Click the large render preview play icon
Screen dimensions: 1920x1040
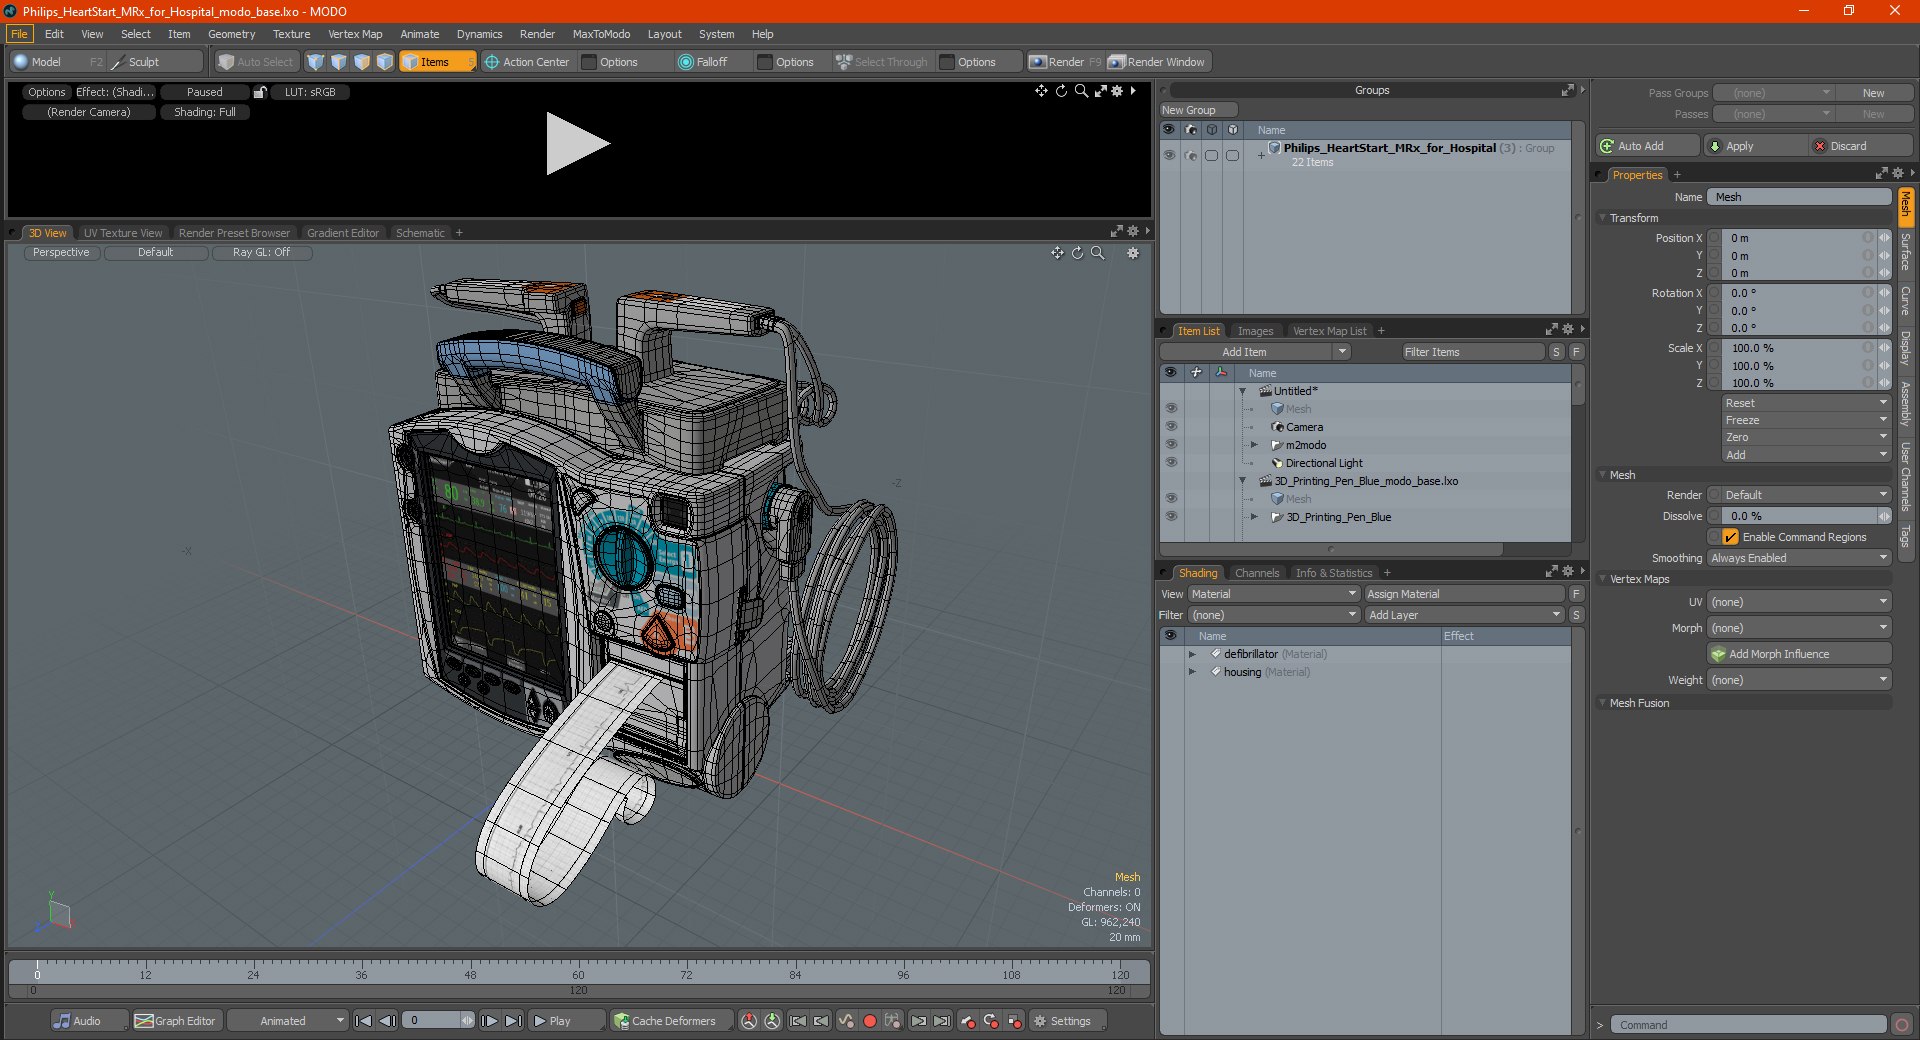pyautogui.click(x=576, y=145)
